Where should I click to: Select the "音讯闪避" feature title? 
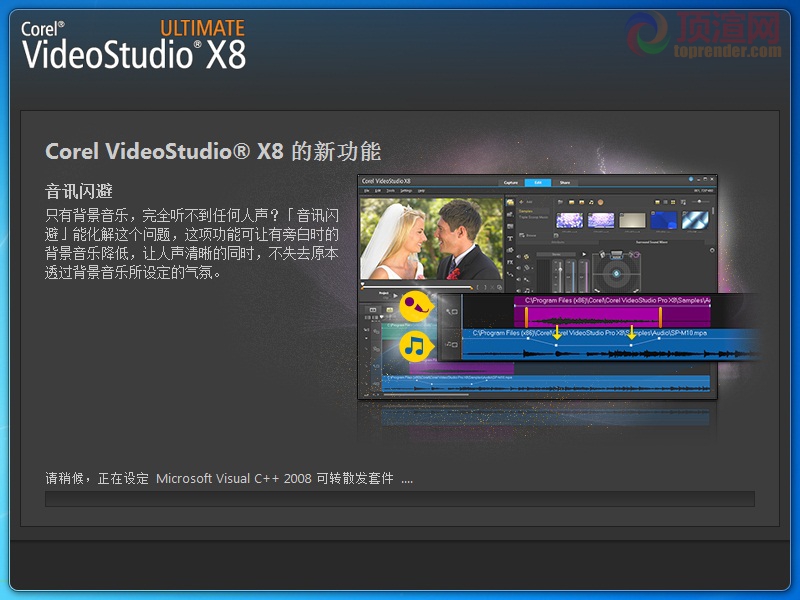point(79,191)
